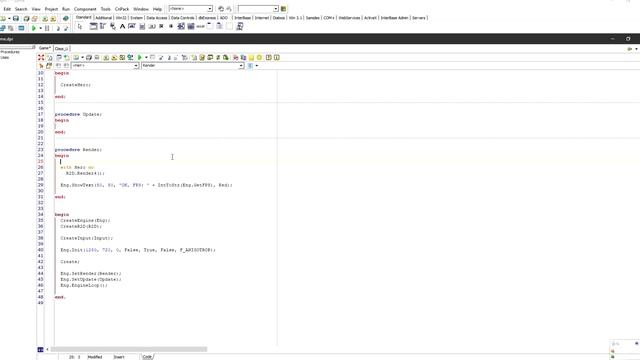Switch to the InterBase Admin palette tab
The height and width of the screenshot is (360, 640).
[394, 18]
